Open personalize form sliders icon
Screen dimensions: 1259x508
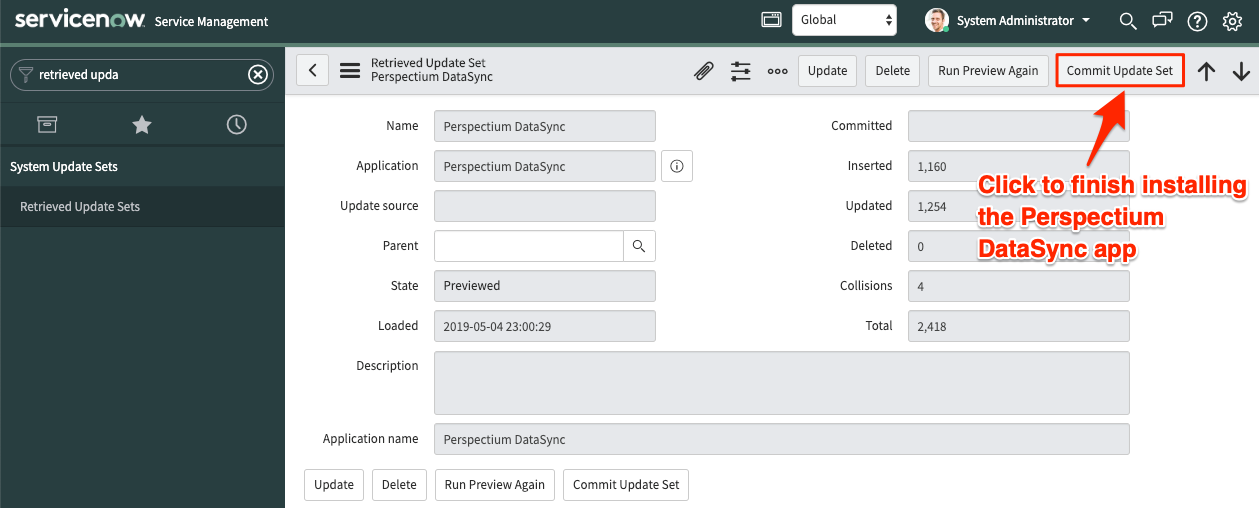(x=740, y=70)
